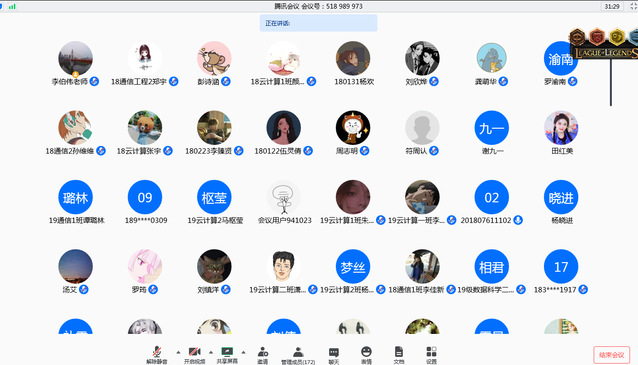This screenshot has height=365, width=638.
Task: Click the mic icon next to 201807611102
Action: pos(518,220)
